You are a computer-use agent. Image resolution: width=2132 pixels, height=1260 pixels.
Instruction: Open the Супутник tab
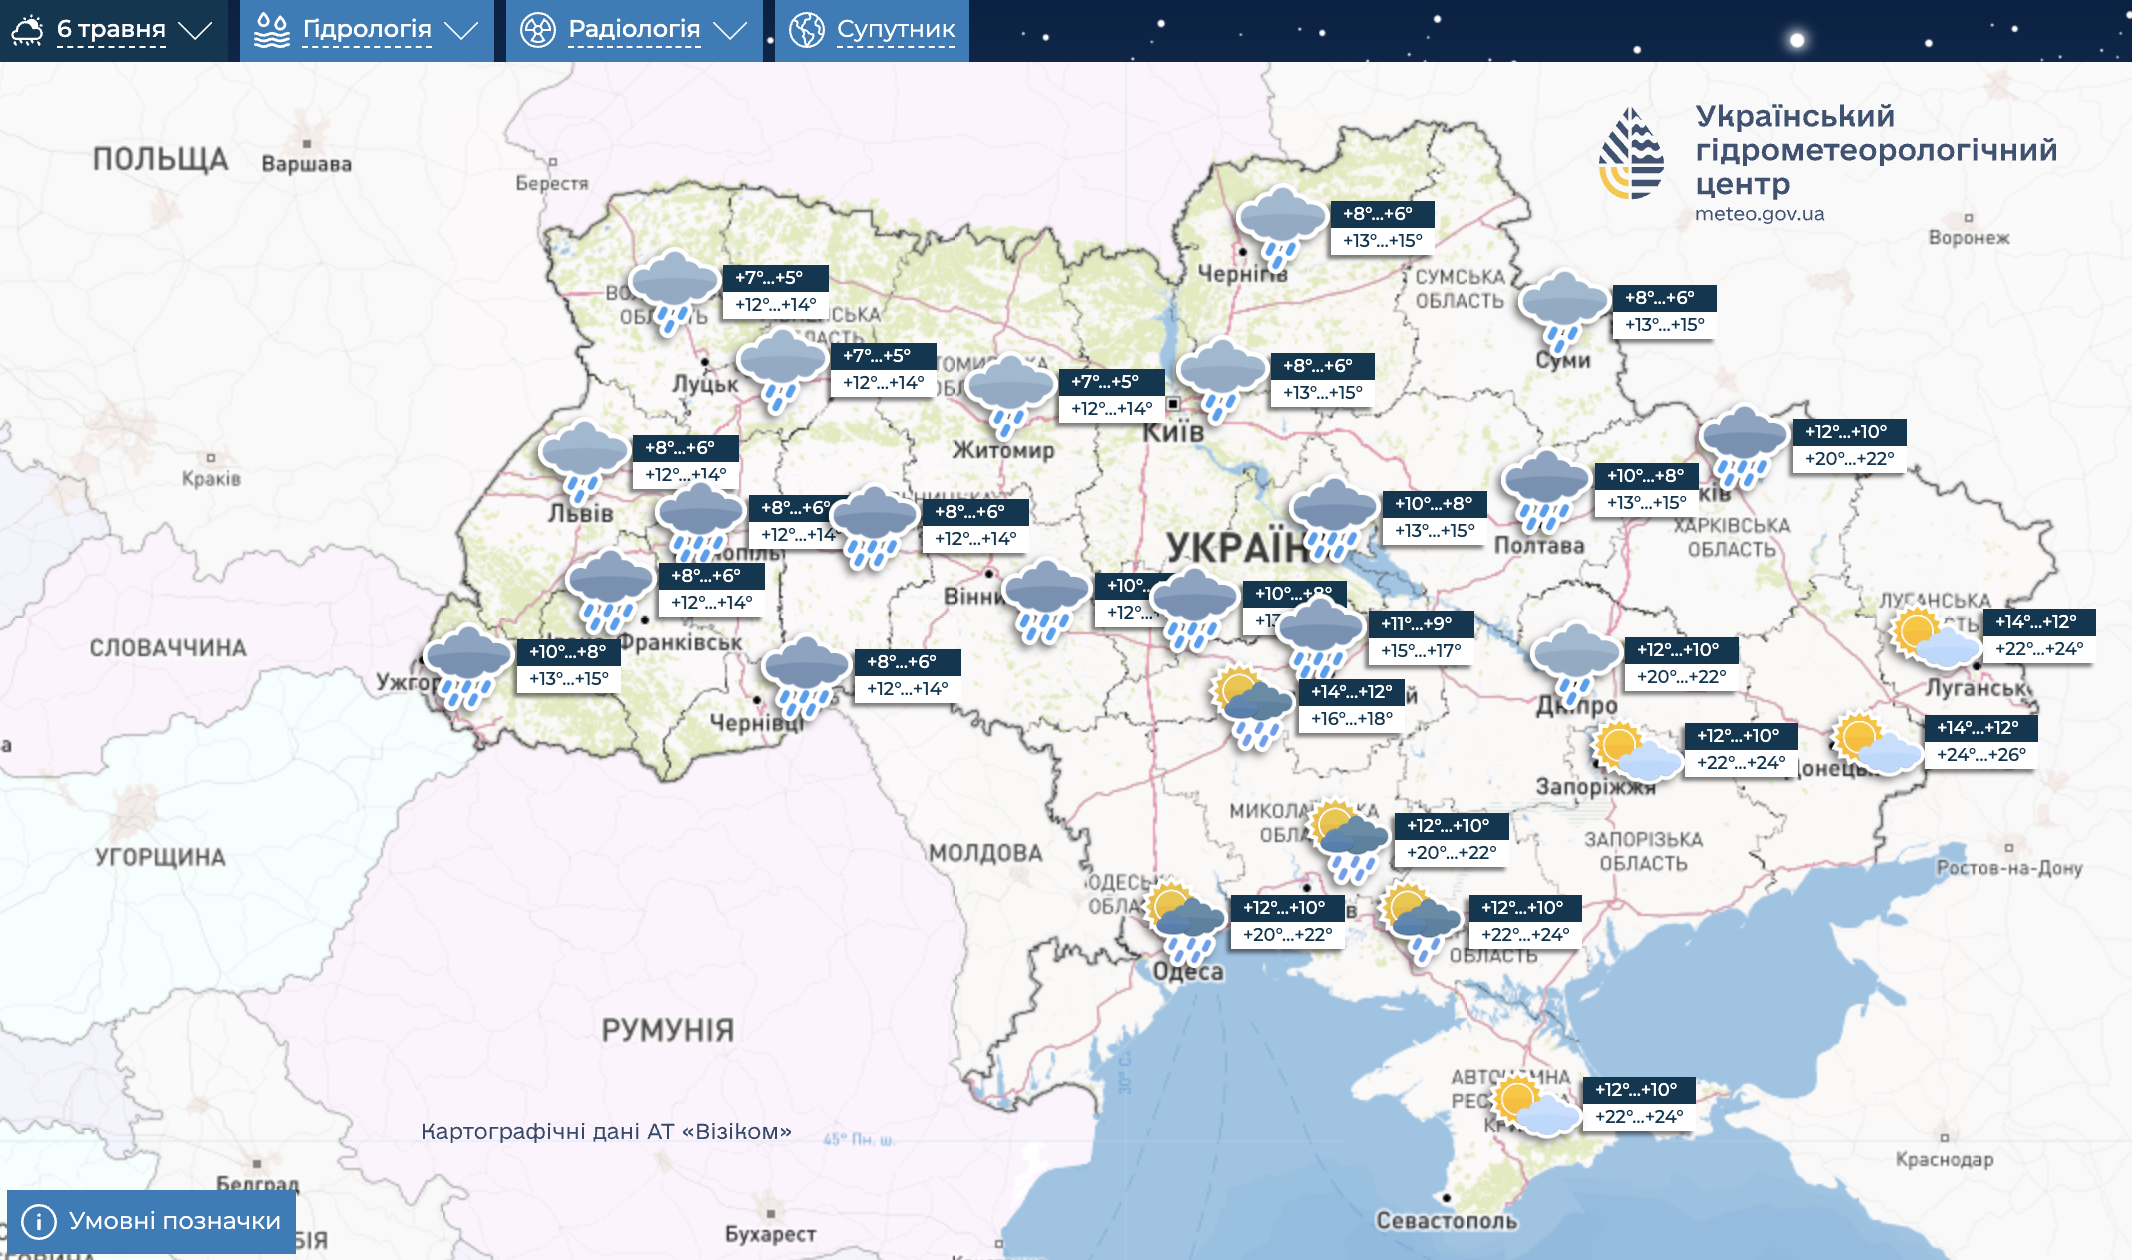coord(895,30)
